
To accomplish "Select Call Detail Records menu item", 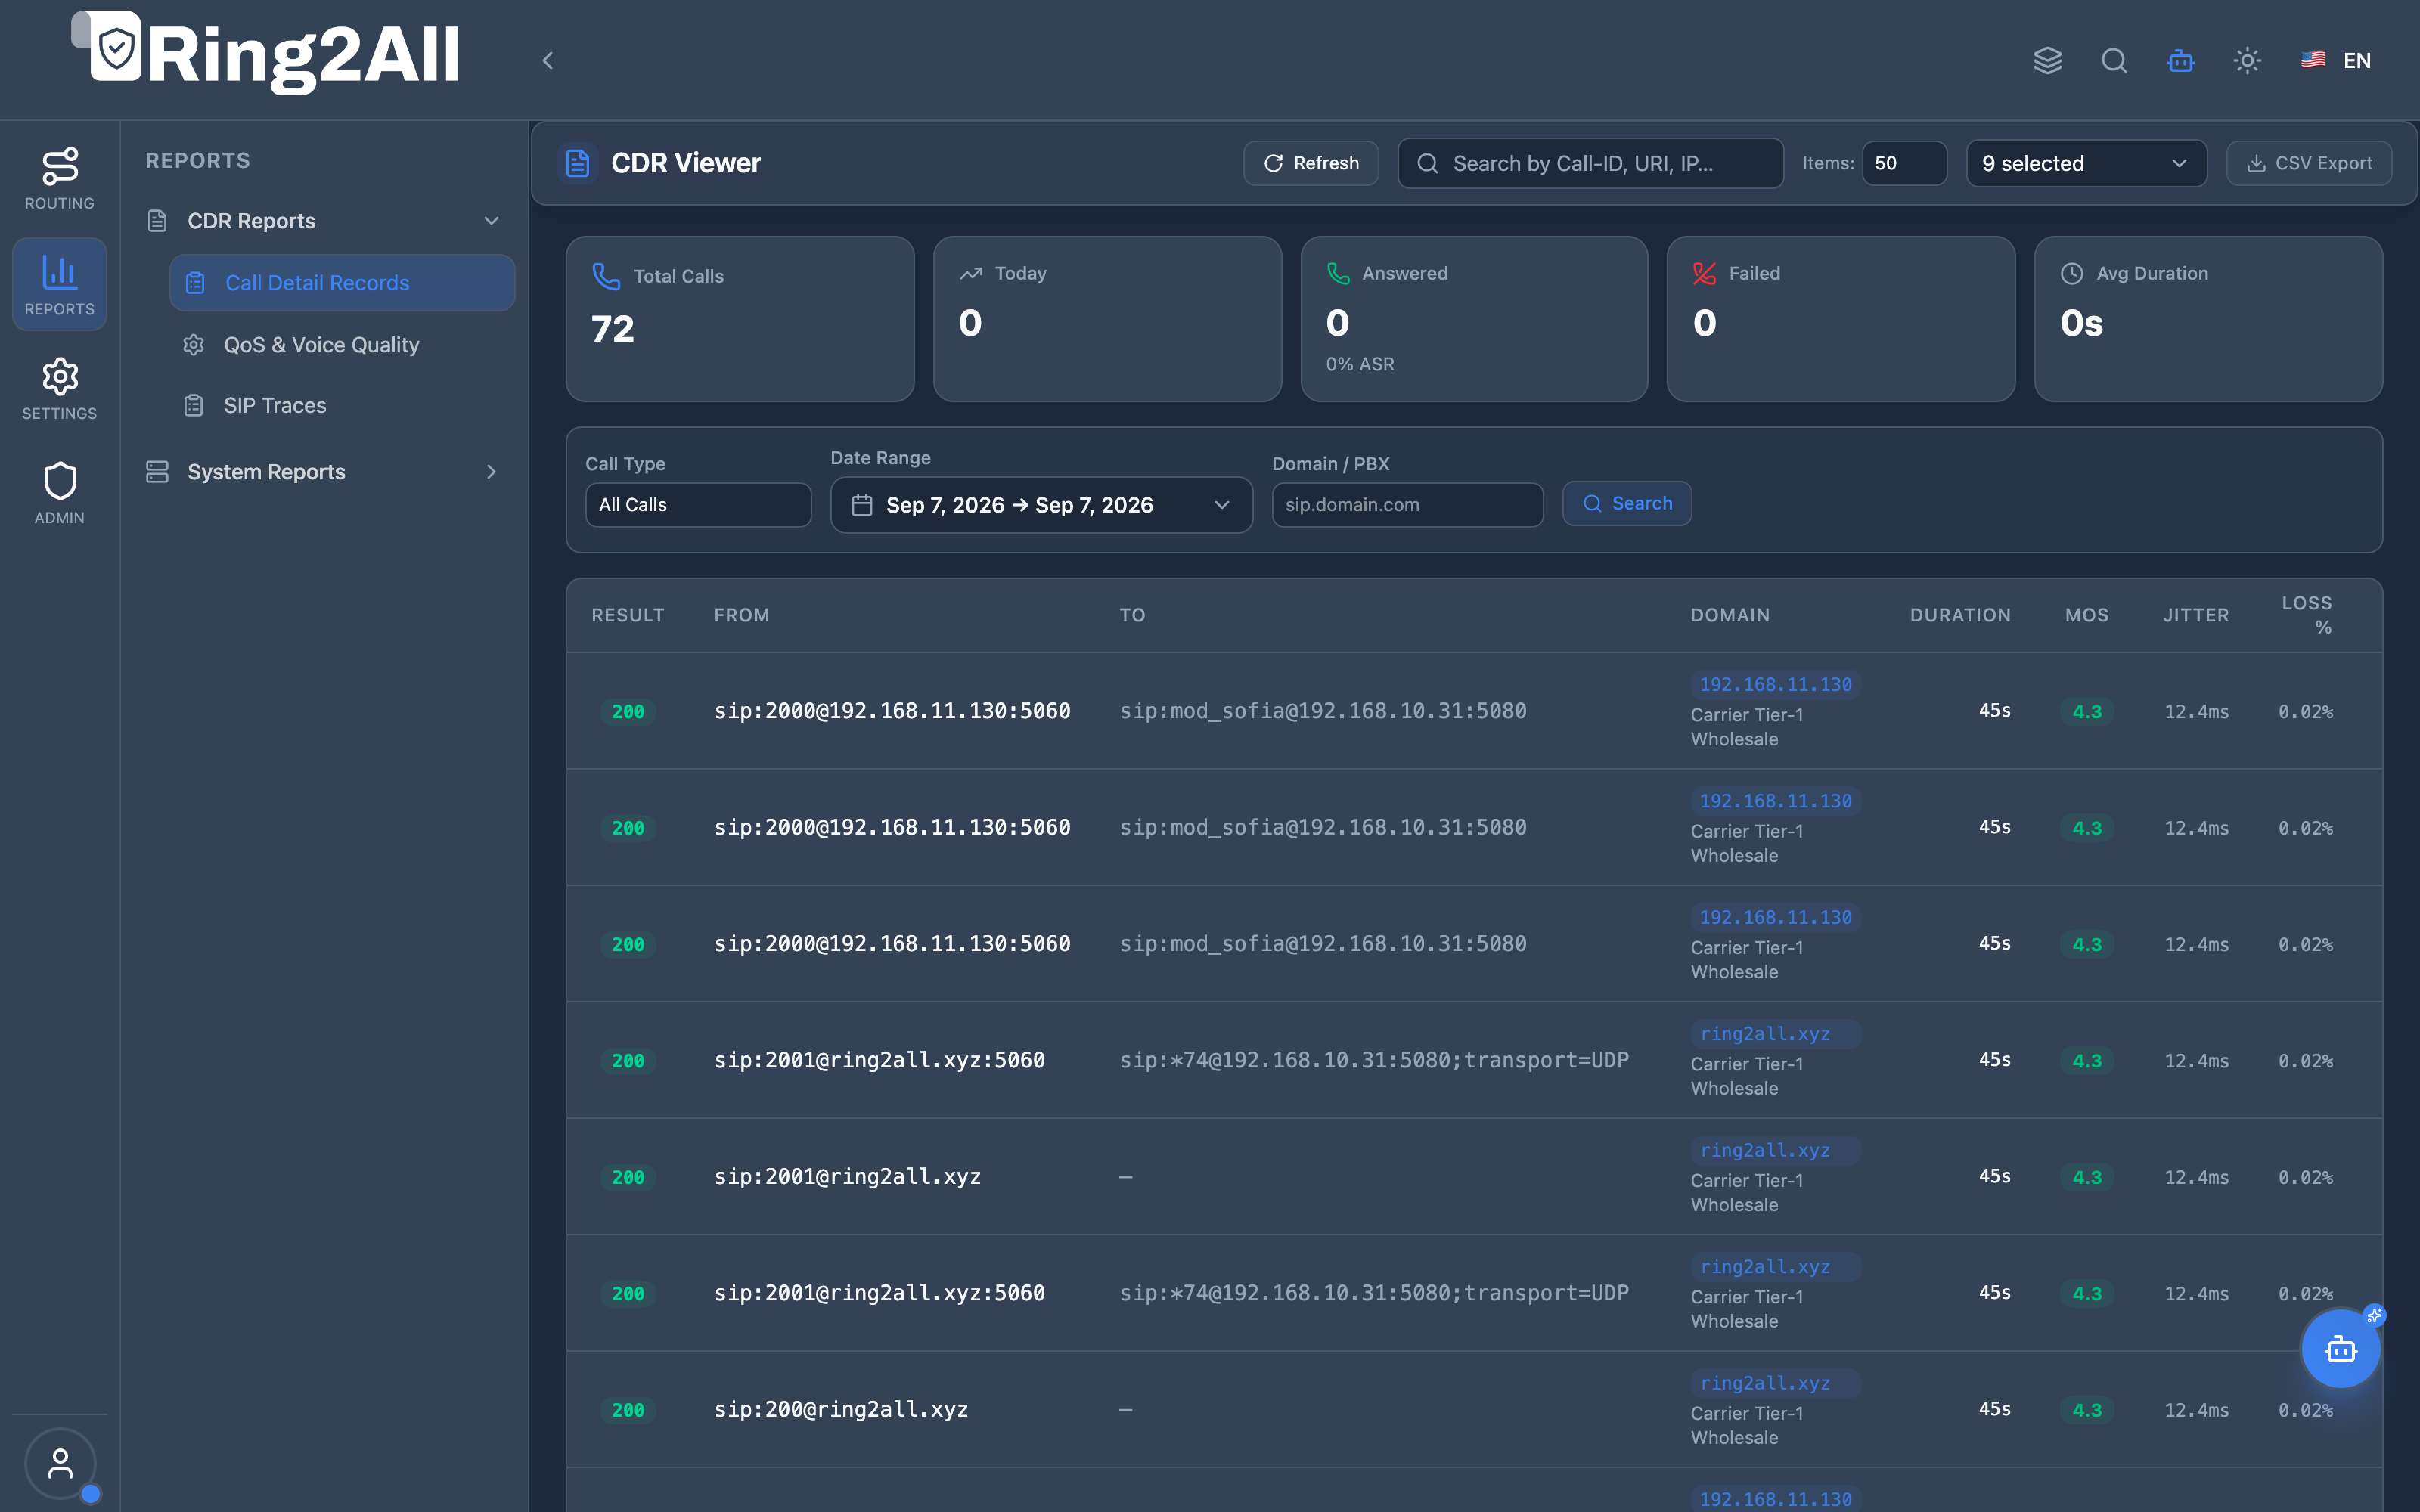I will click(342, 283).
